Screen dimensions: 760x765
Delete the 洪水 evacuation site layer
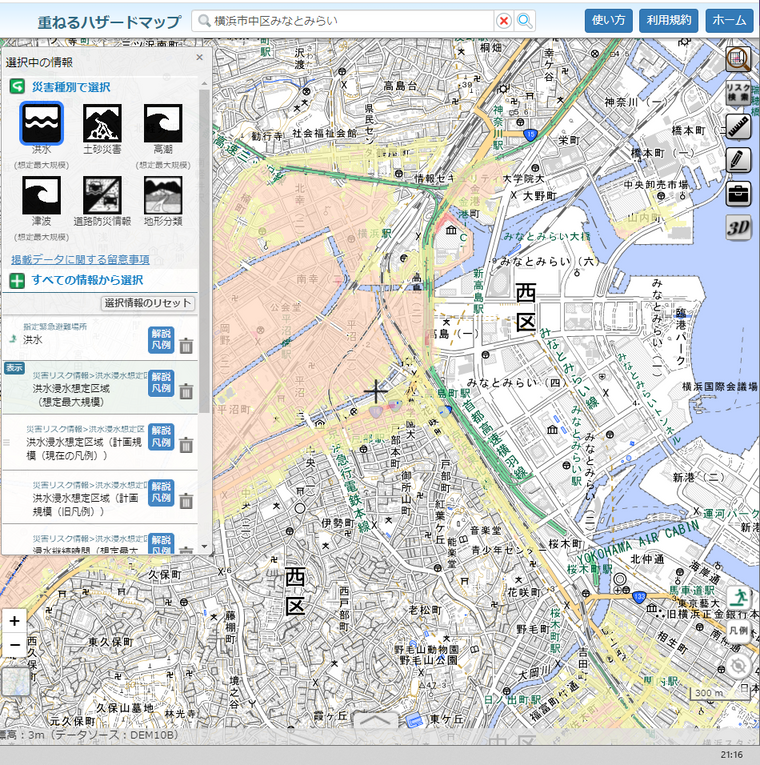186,346
